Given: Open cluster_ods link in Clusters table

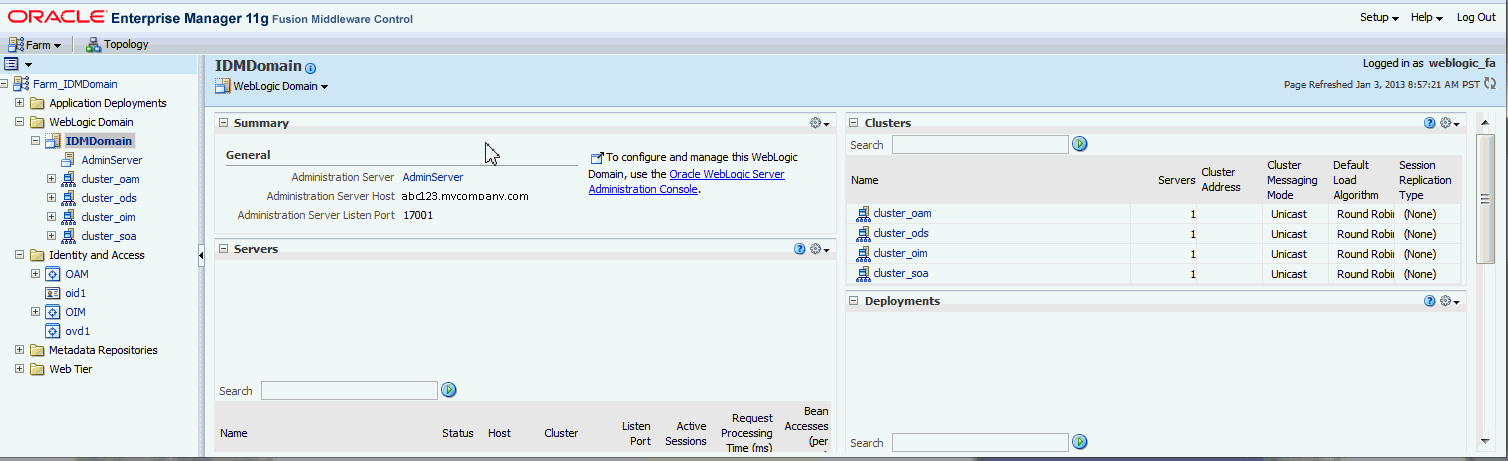Looking at the screenshot, I should point(901,233).
